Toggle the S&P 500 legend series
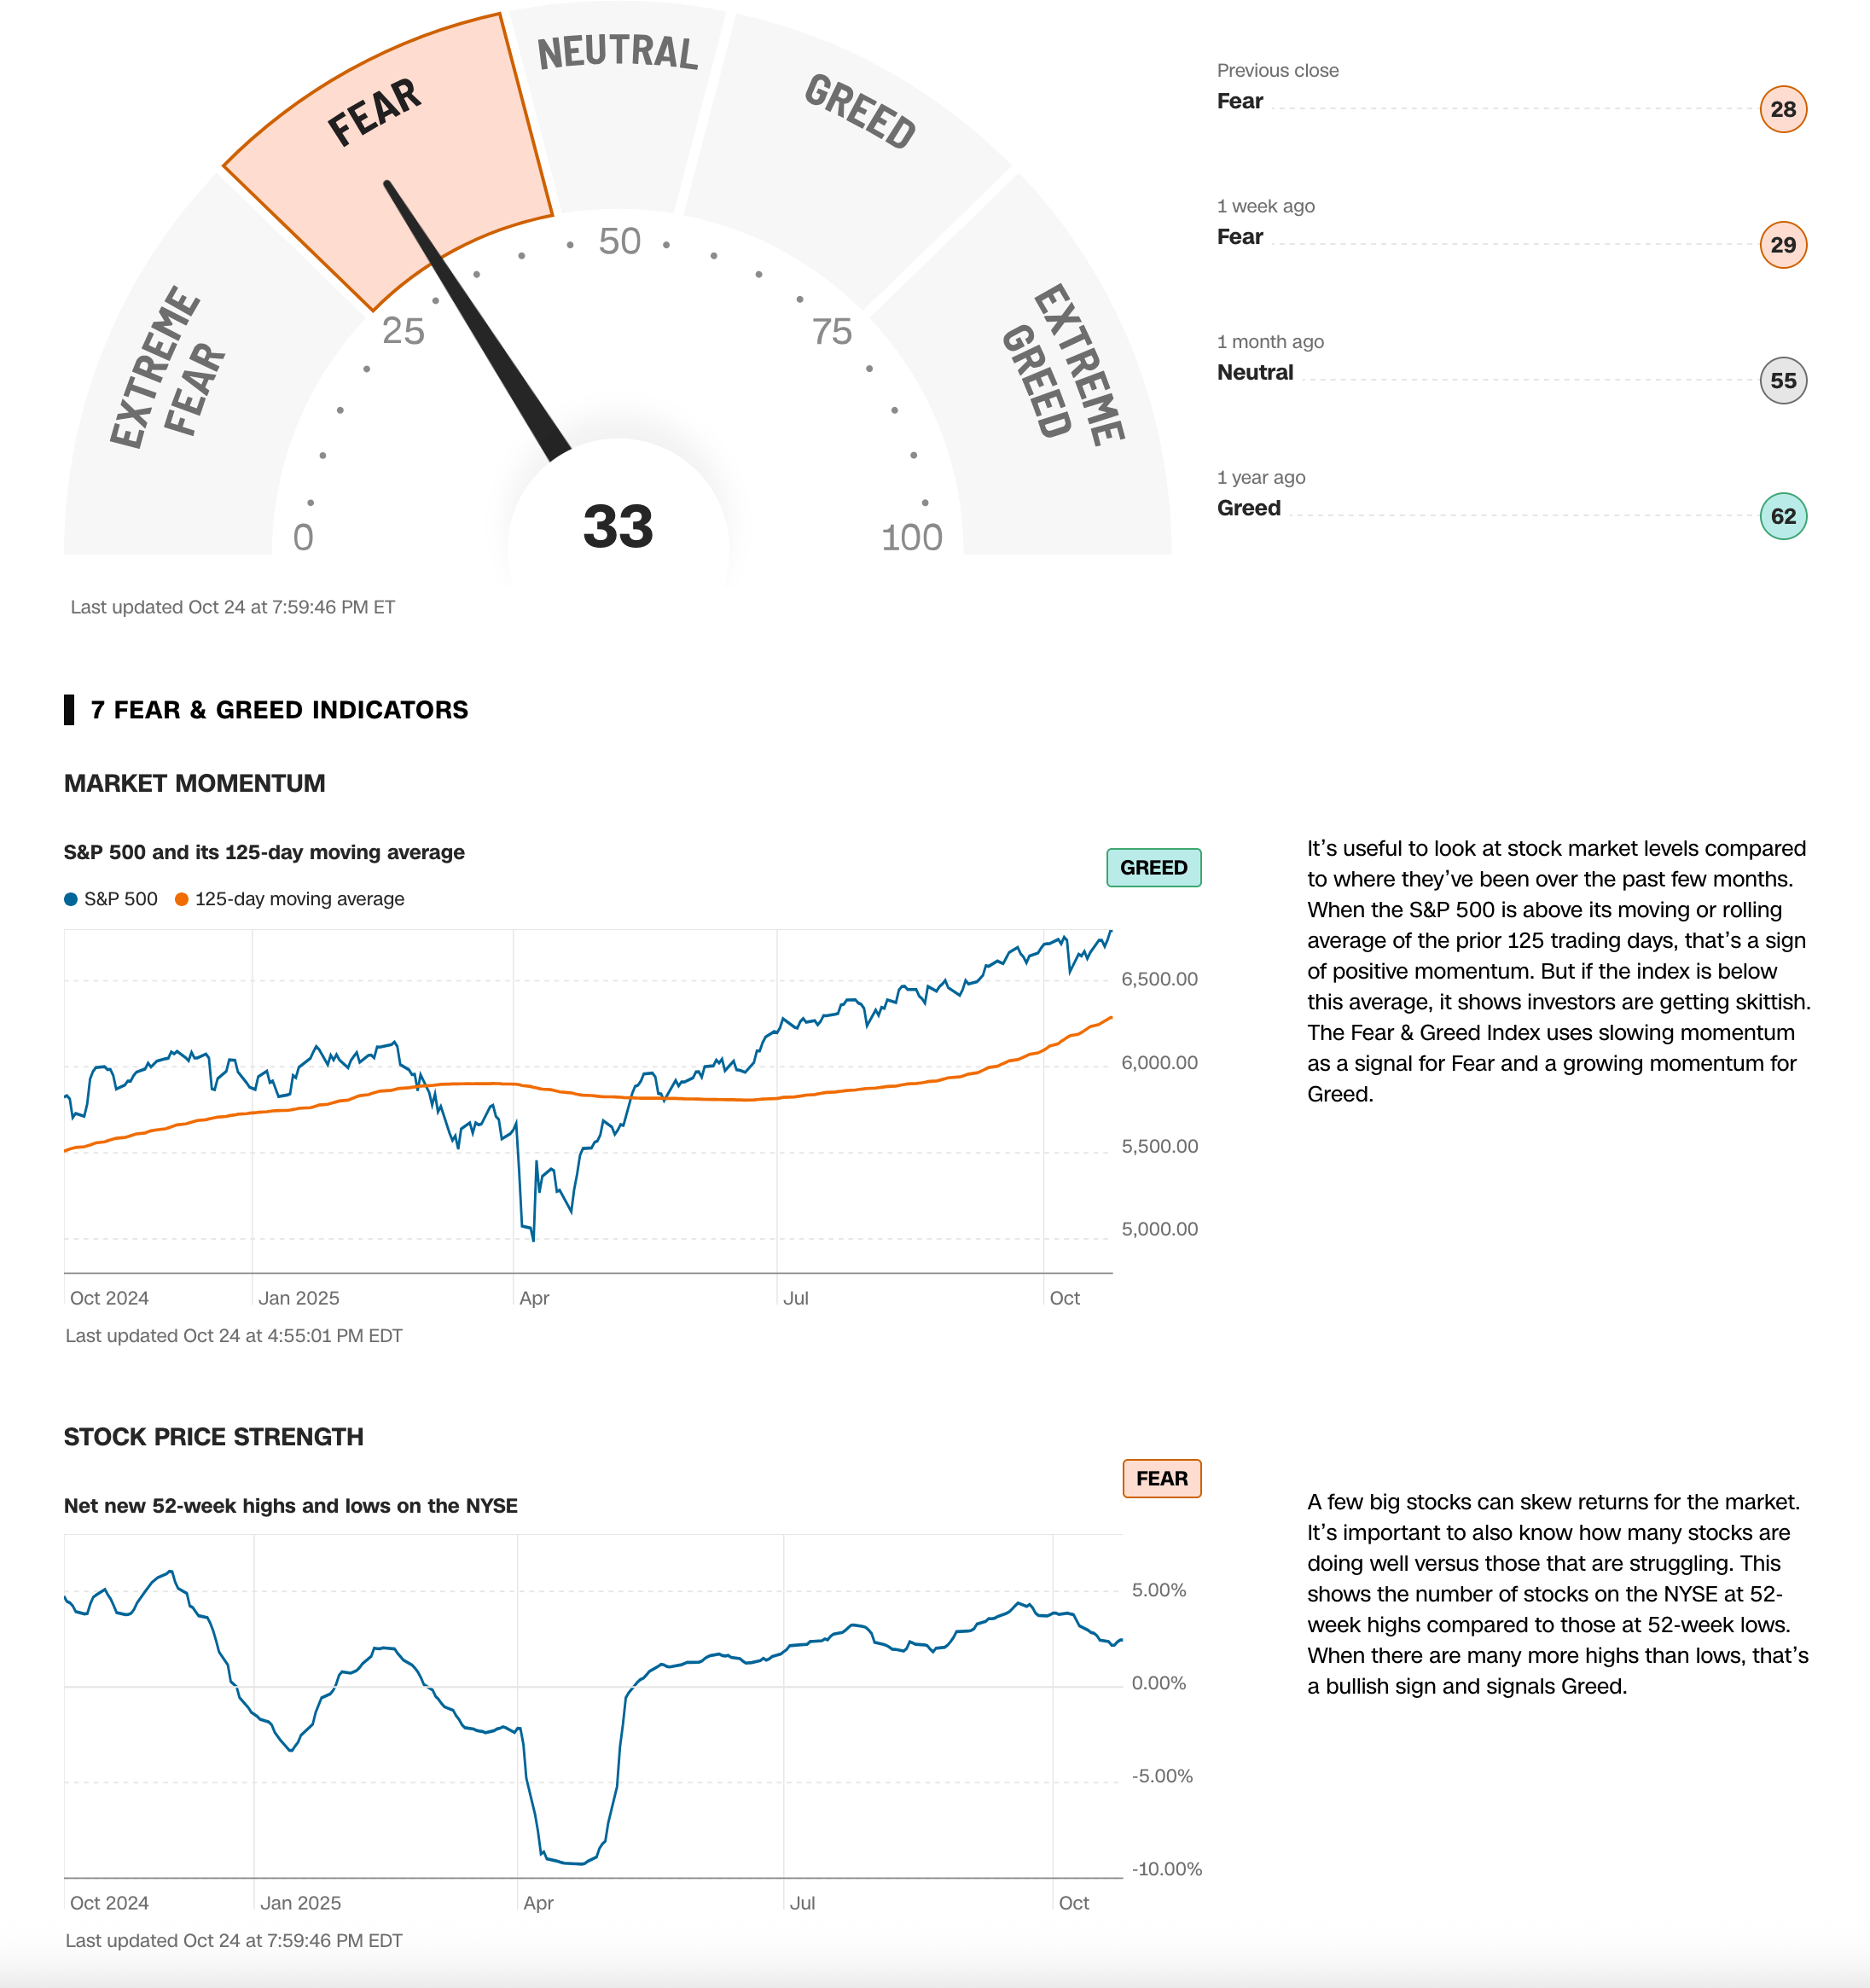 111,899
